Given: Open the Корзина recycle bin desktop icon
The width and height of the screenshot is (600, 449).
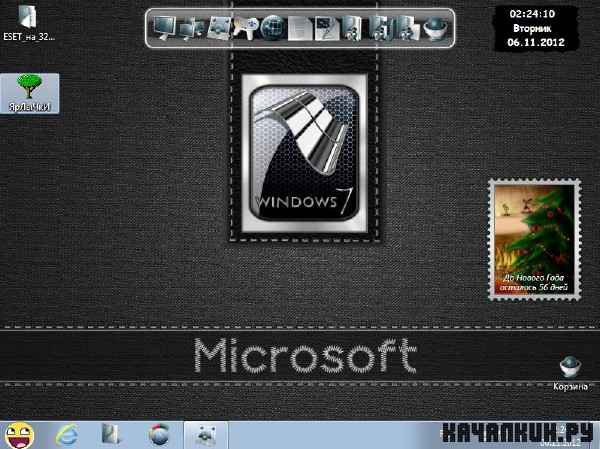Looking at the screenshot, I should tap(570, 373).
